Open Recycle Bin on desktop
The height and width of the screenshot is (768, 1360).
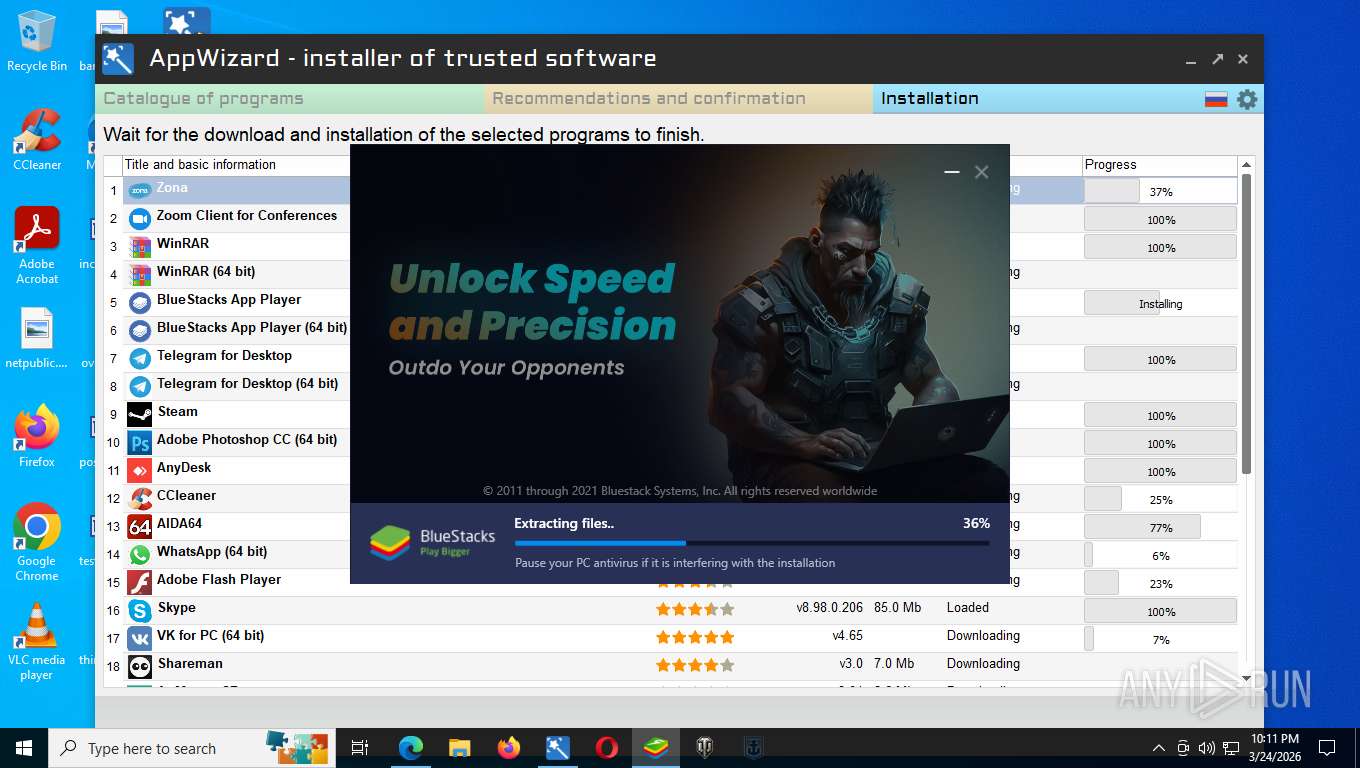click(37, 41)
